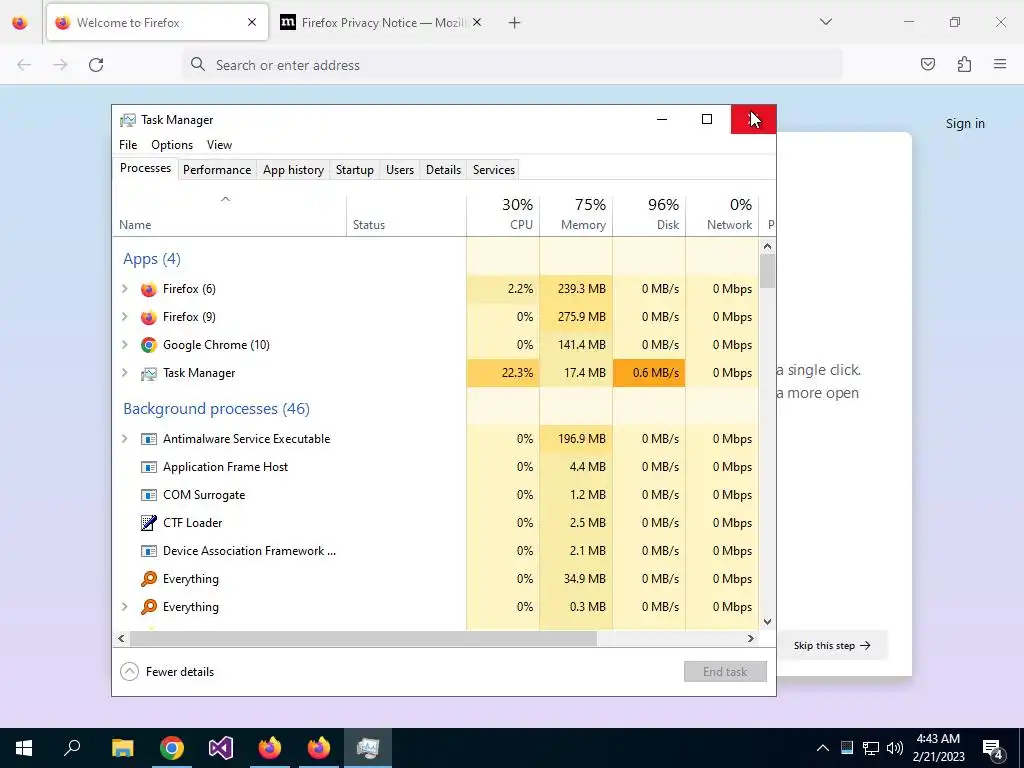The height and width of the screenshot is (768, 1024).
Task: Click the vertical scrollbar thumb in process list
Action: point(767,271)
